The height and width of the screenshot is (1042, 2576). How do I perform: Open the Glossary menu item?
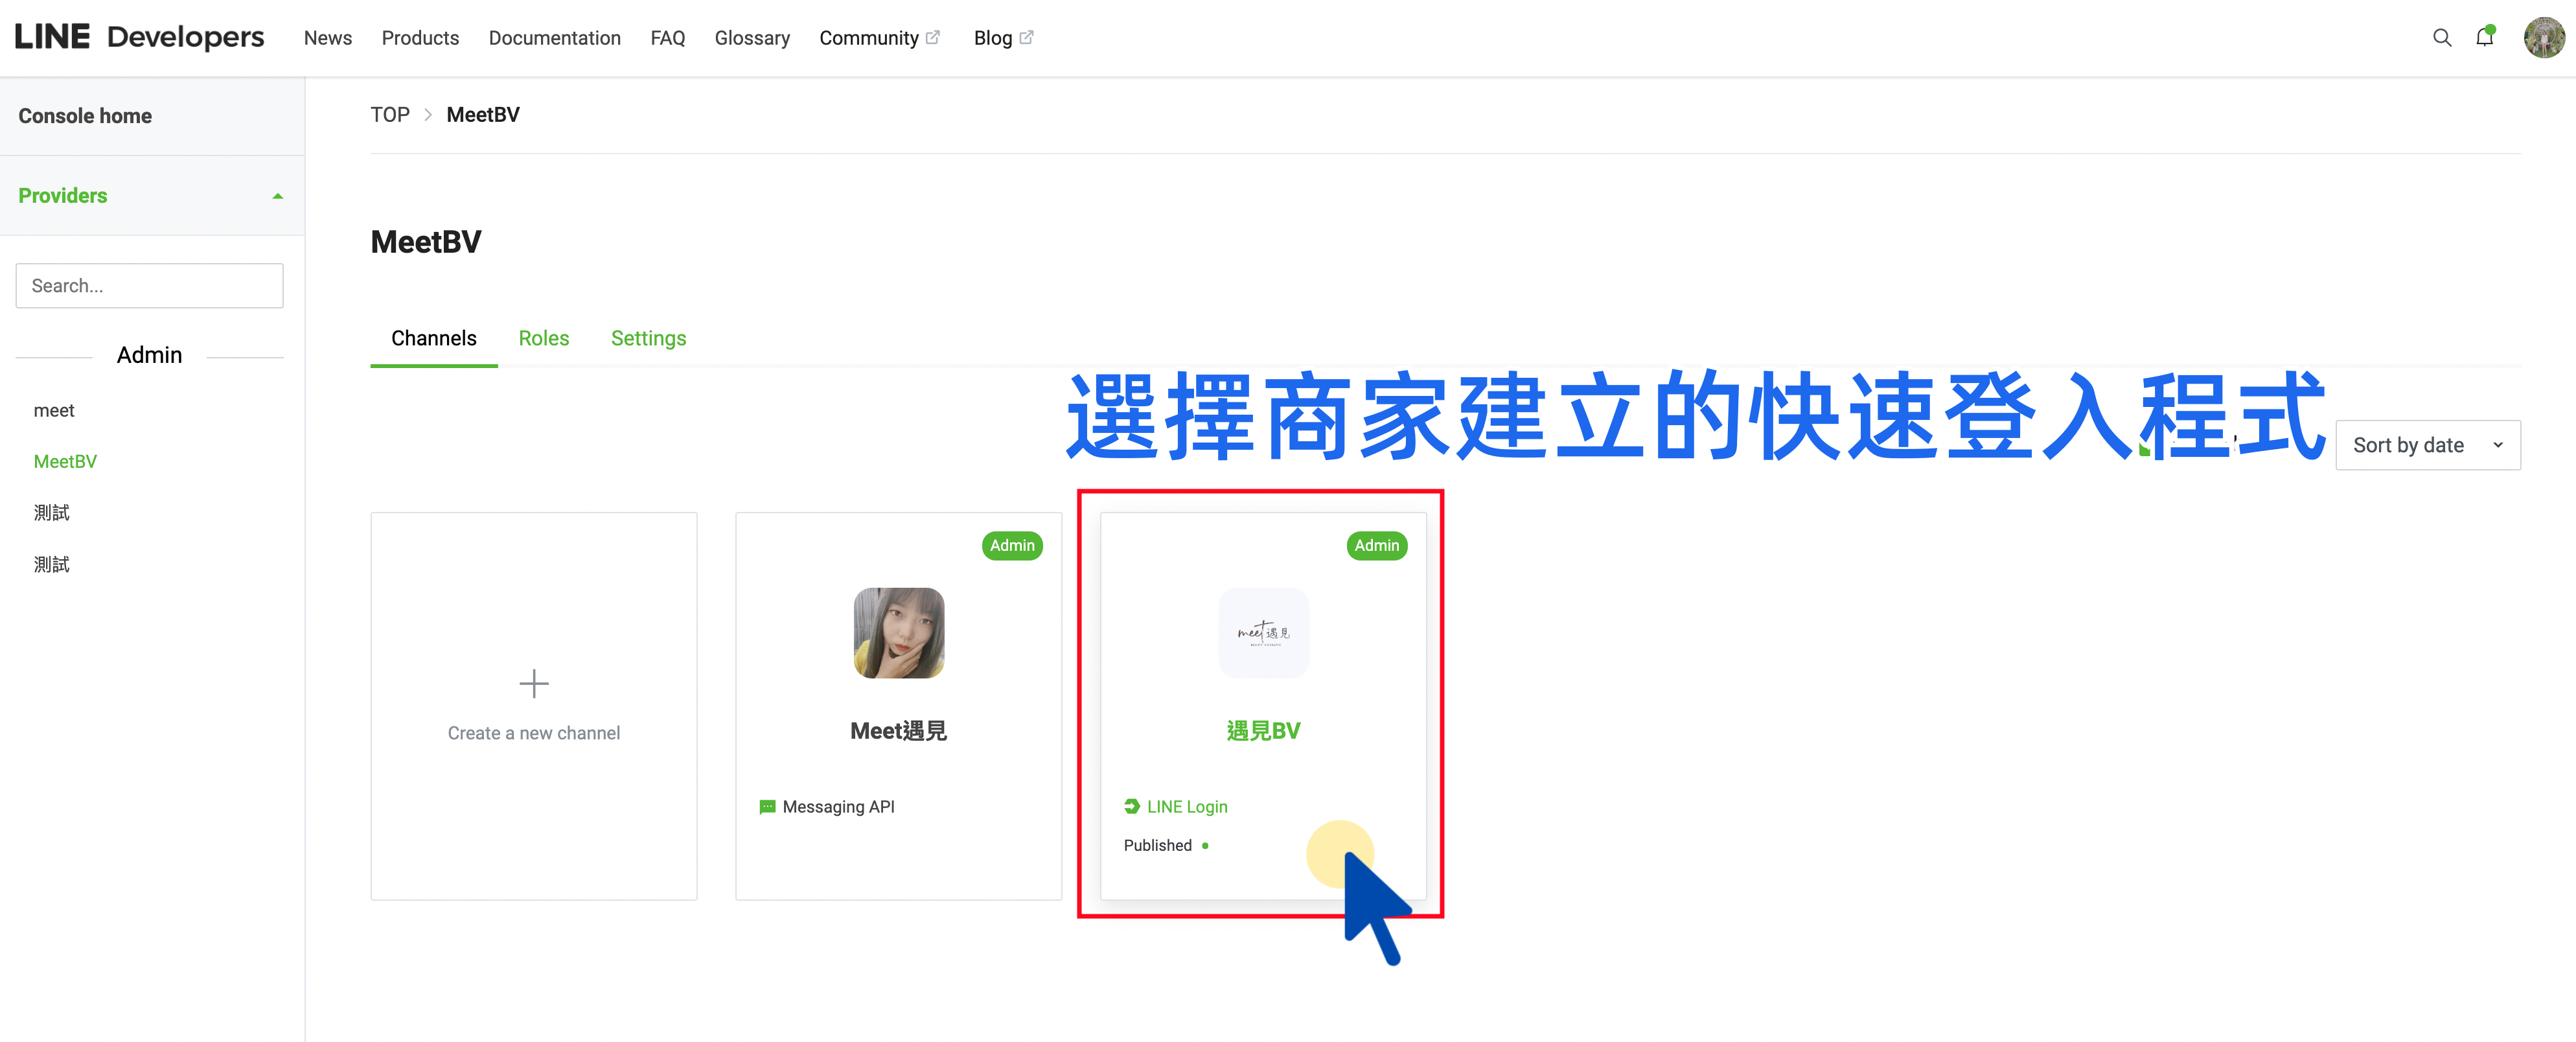click(x=752, y=38)
